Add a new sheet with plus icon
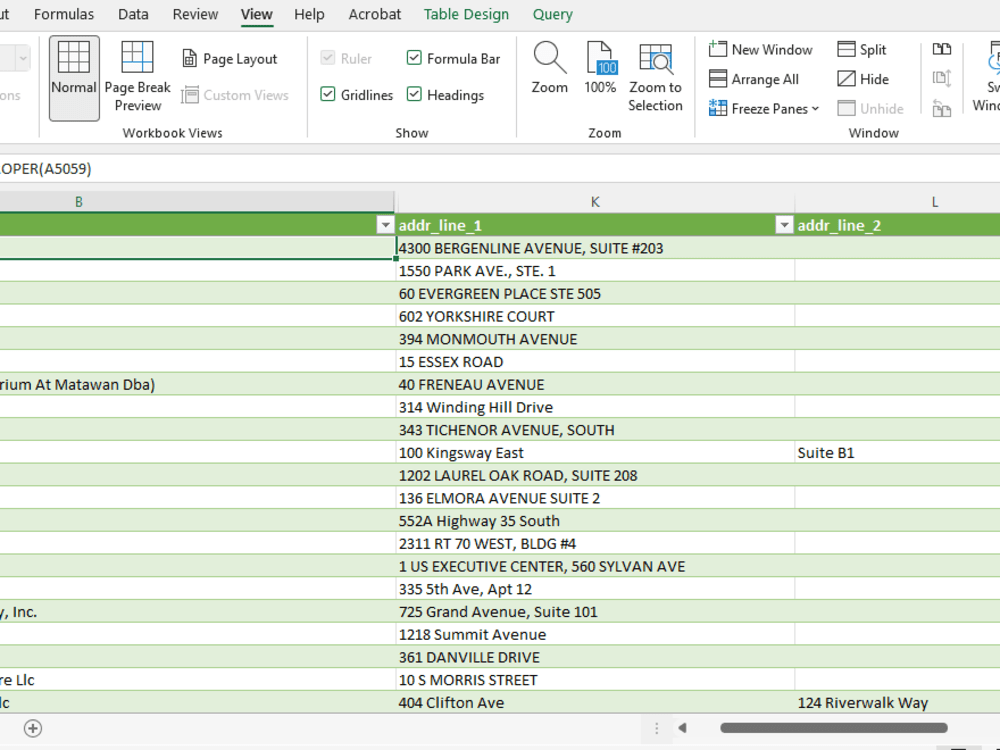The height and width of the screenshot is (750, 1000). 33,728
